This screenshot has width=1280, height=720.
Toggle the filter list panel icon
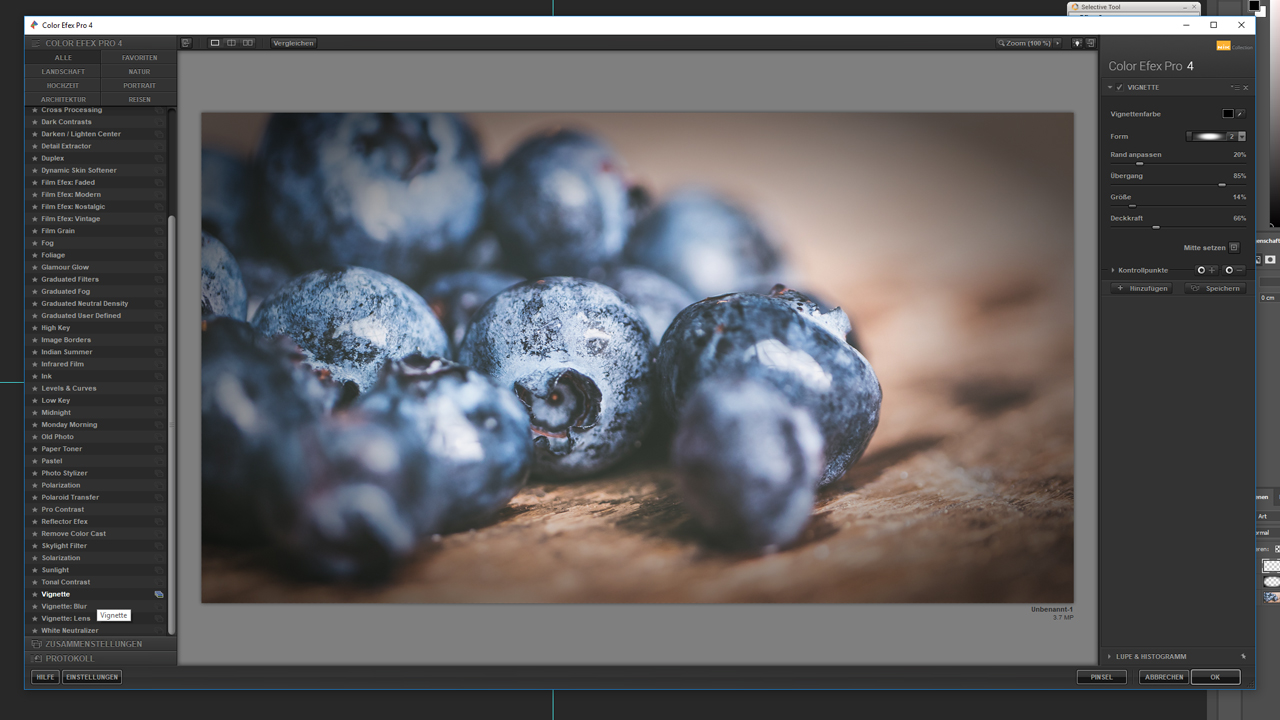click(186, 43)
